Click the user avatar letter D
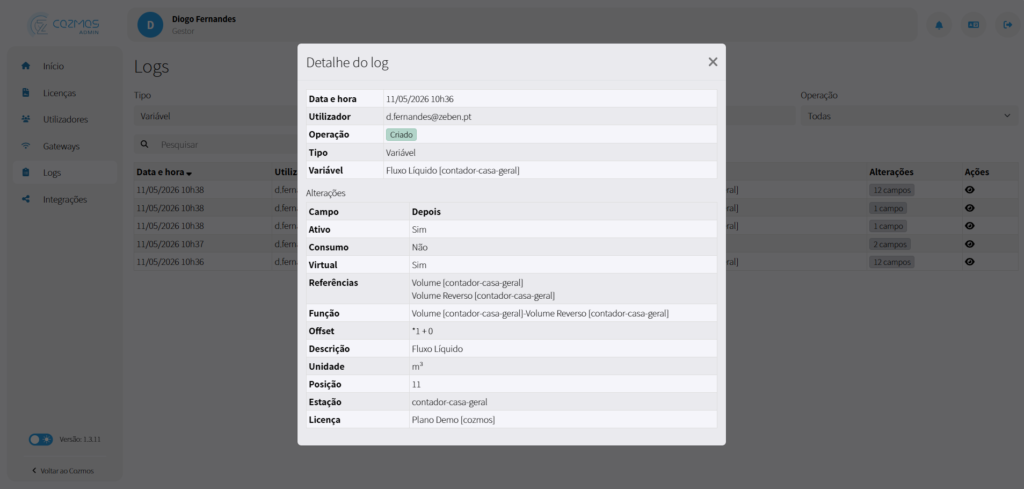 tap(150, 25)
